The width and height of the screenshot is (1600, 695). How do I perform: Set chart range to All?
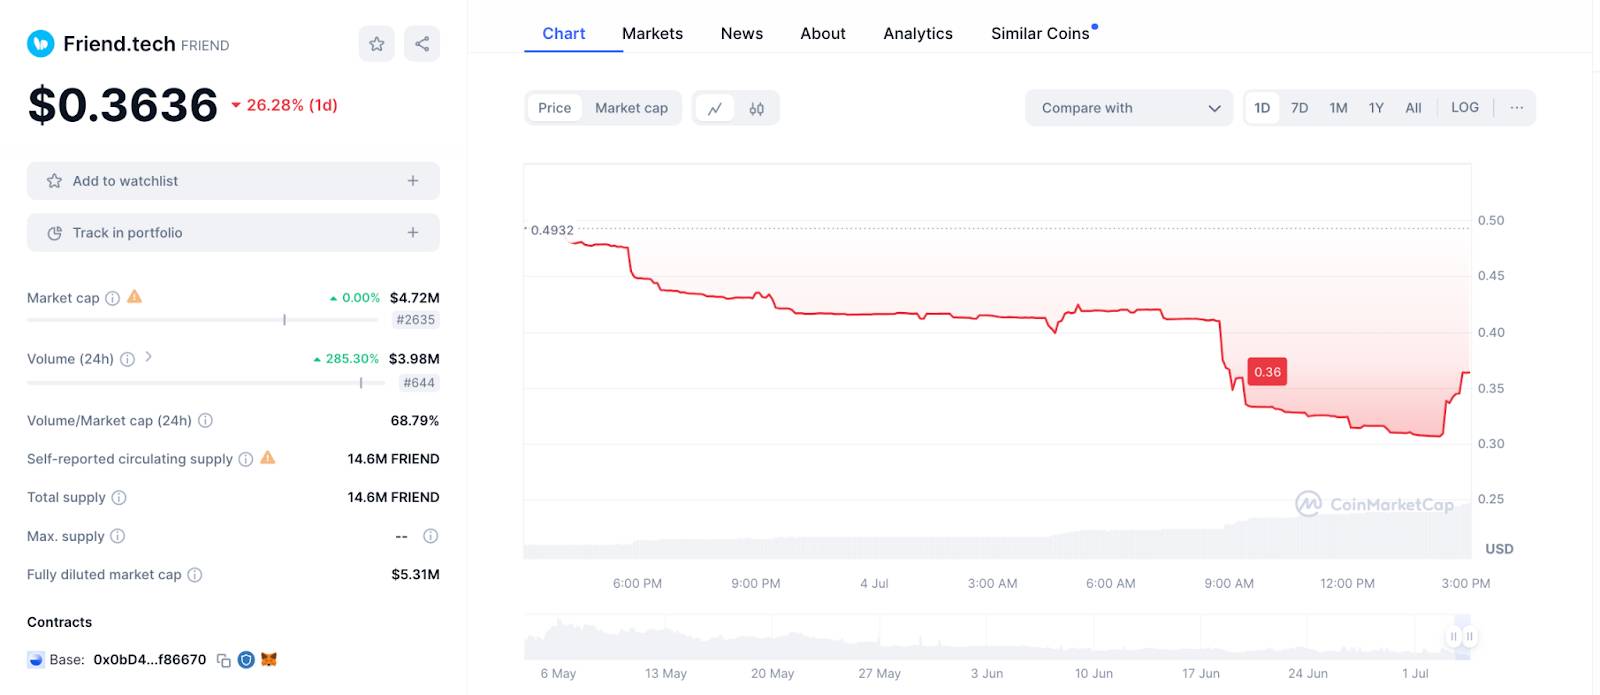point(1413,108)
